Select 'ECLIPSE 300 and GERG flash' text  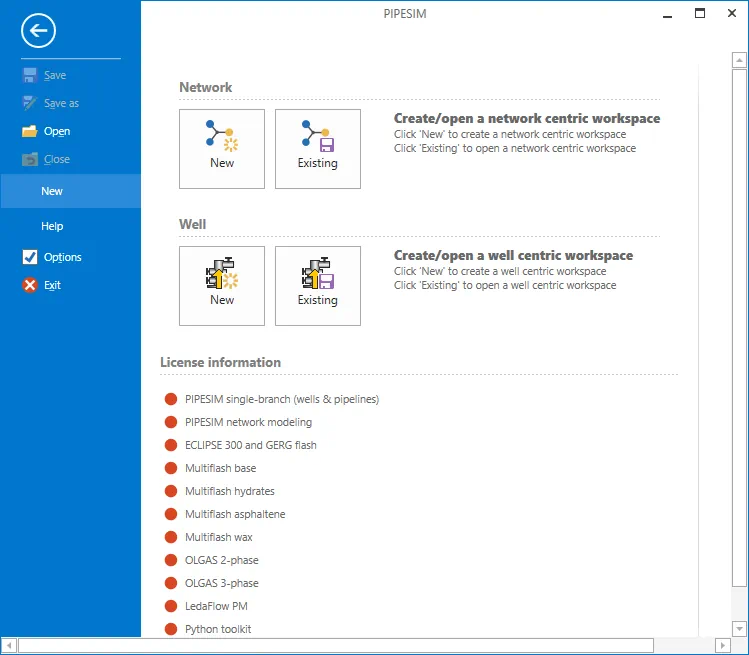tap(251, 445)
